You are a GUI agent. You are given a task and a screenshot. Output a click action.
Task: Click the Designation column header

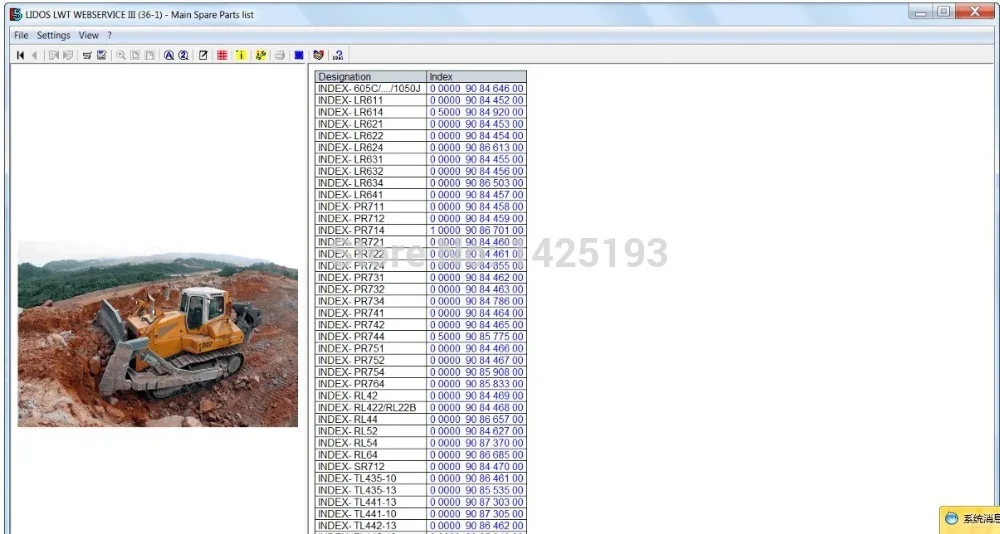point(371,77)
